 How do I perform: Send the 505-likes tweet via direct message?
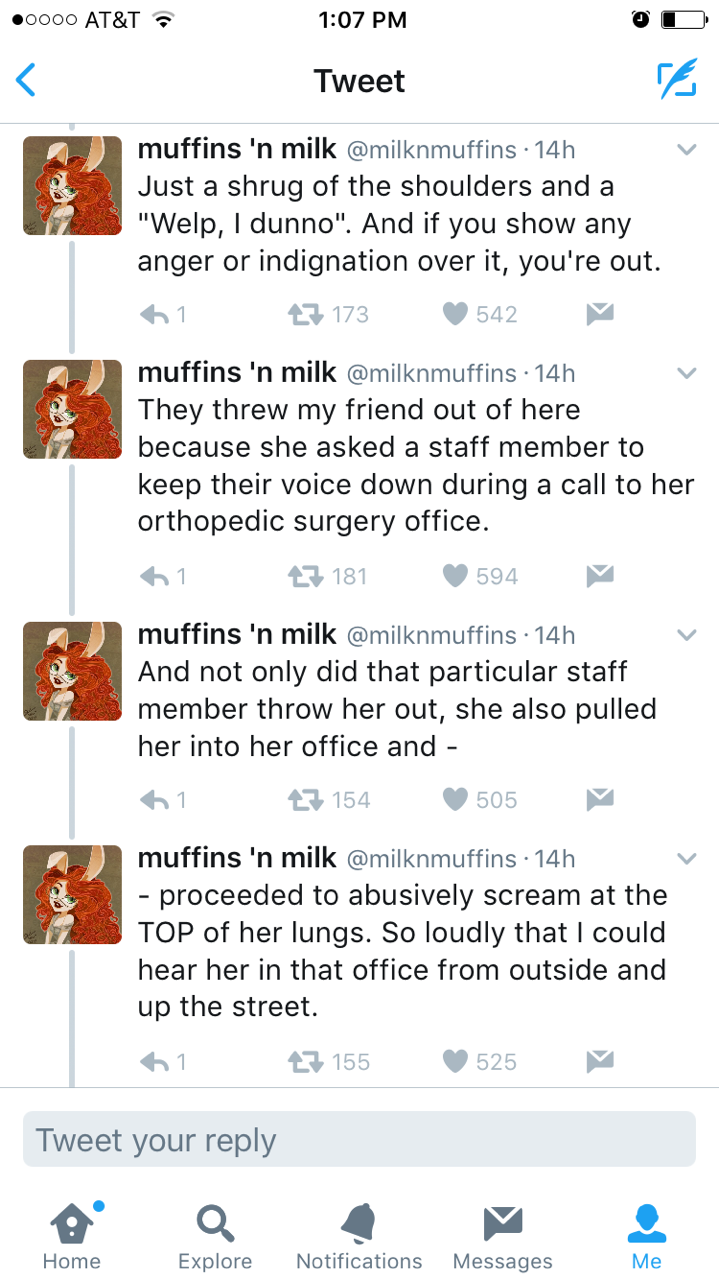point(598,799)
